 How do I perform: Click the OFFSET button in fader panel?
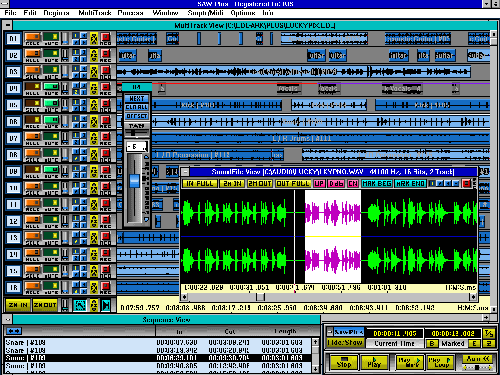click(137, 116)
